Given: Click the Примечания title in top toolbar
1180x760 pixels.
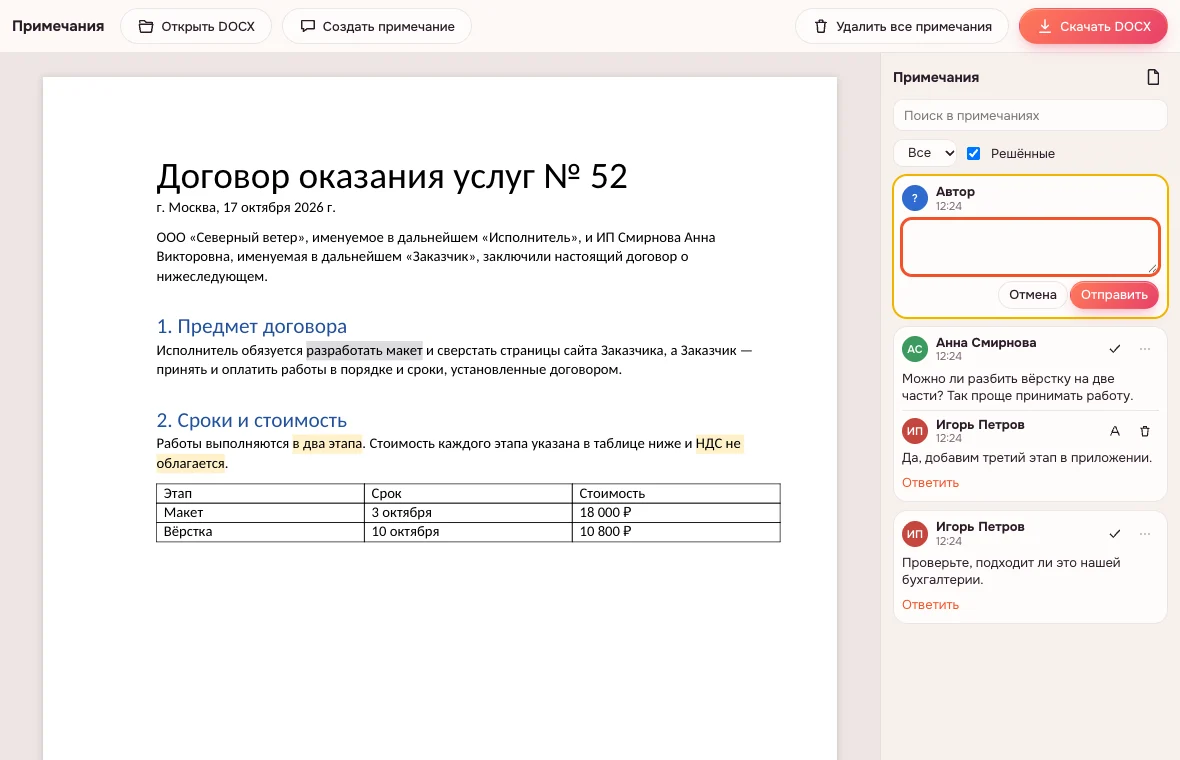Looking at the screenshot, I should coord(58,26).
